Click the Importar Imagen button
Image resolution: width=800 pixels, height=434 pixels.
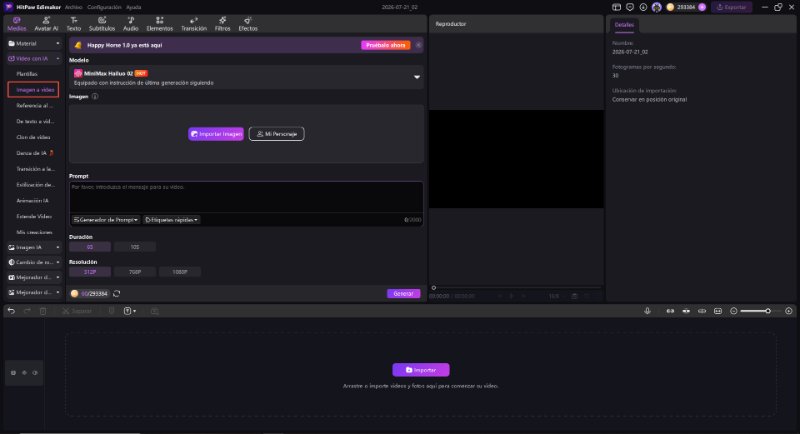(216, 134)
